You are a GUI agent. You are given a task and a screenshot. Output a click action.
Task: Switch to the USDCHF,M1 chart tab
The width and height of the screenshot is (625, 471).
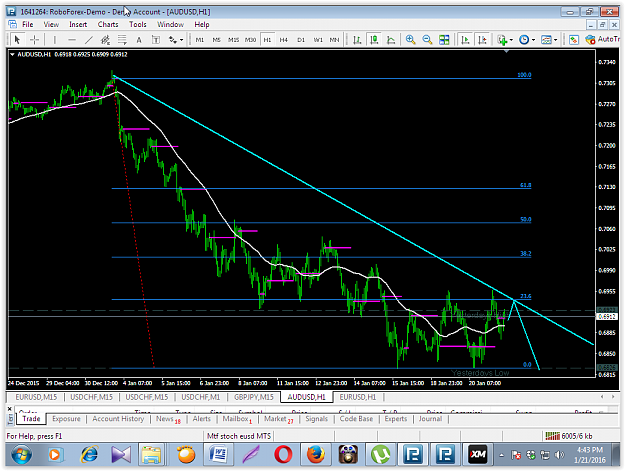coord(200,397)
